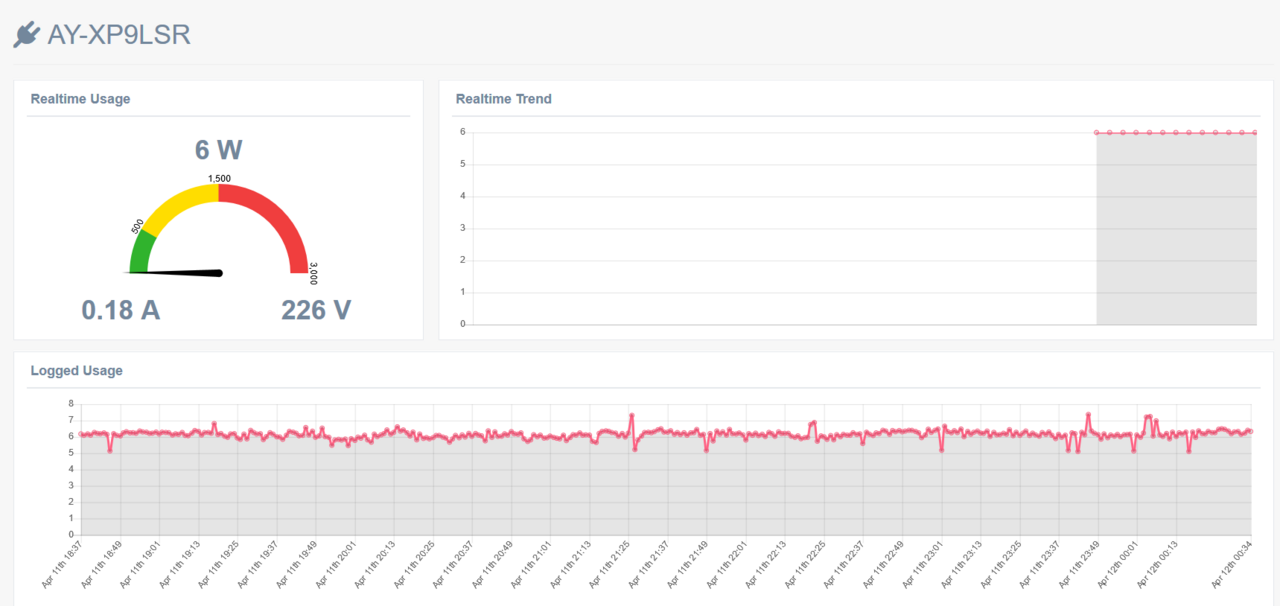This screenshot has width=1280, height=606.
Task: Click the first data point in Realtime Trend
Action: click(x=1097, y=132)
